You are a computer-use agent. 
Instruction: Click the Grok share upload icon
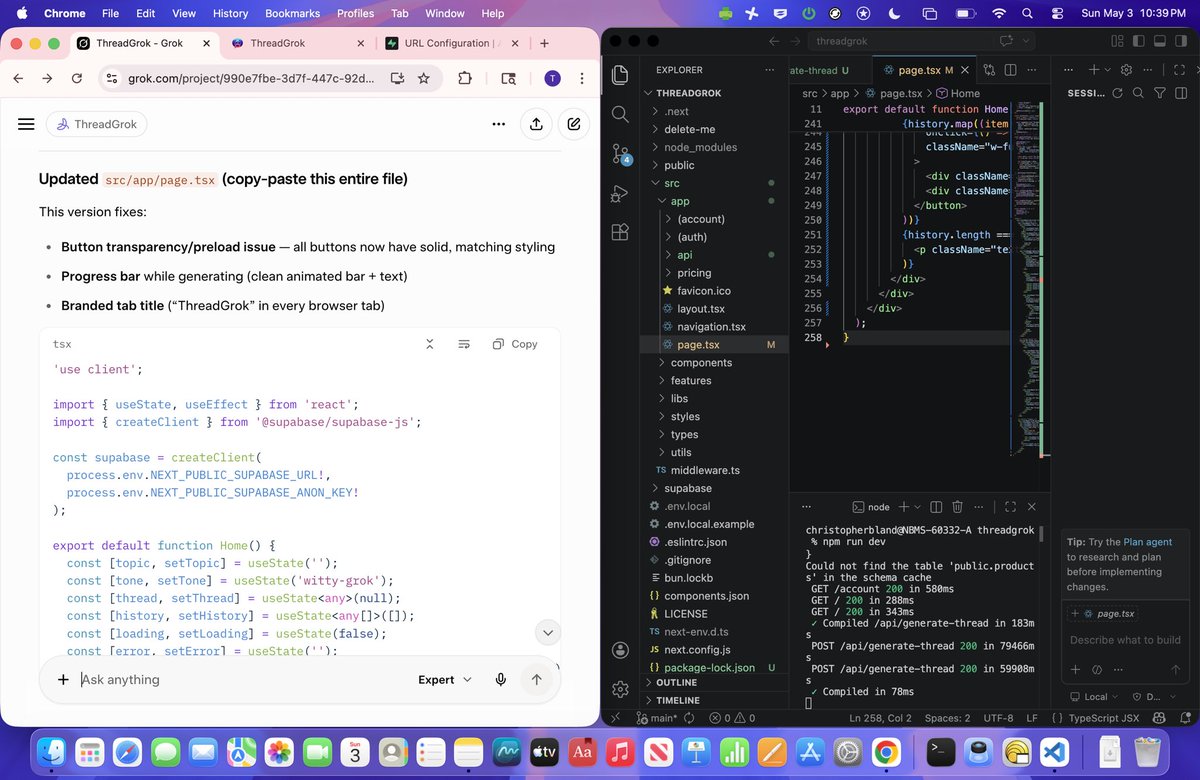(536, 124)
